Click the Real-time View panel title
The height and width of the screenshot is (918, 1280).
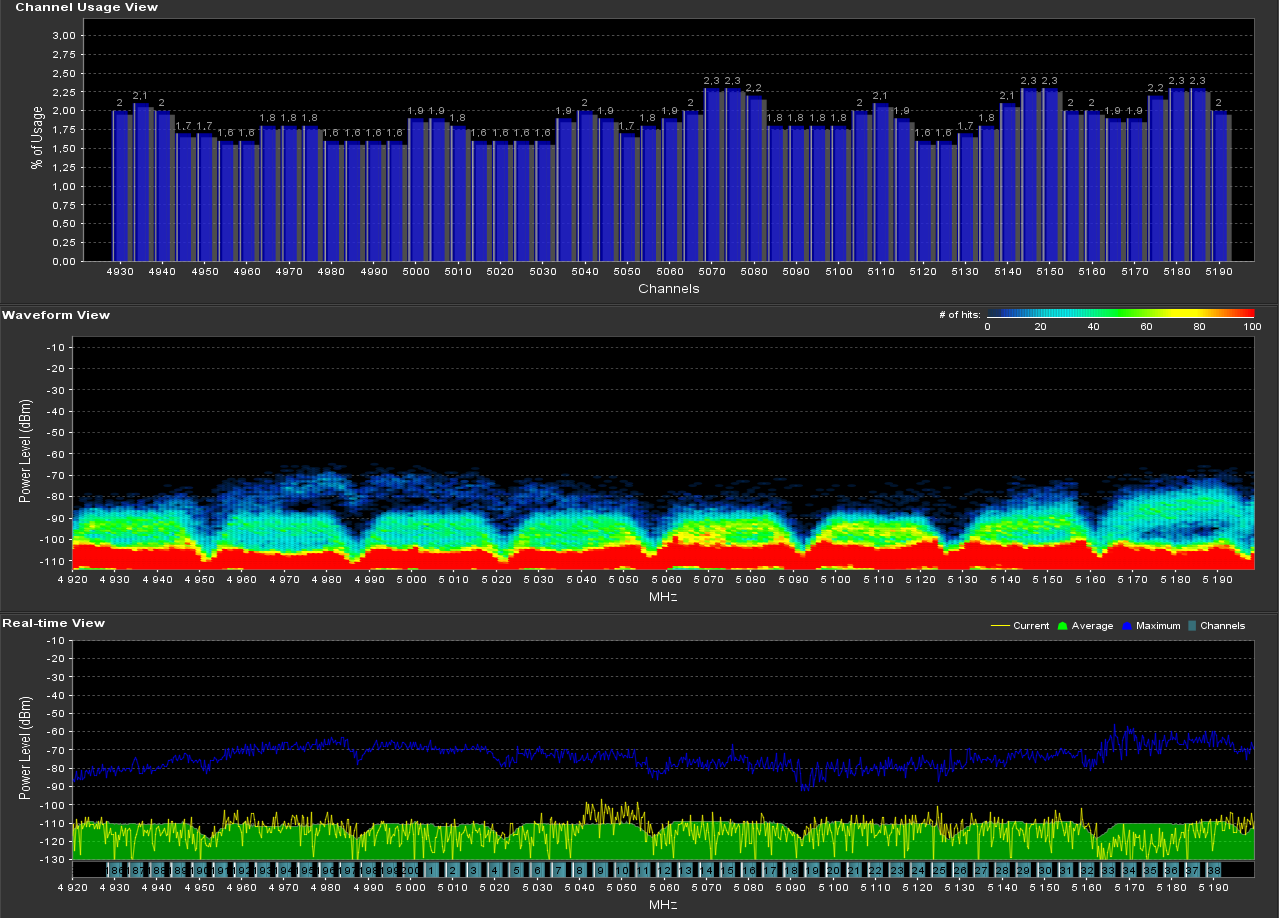pyautogui.click(x=53, y=623)
